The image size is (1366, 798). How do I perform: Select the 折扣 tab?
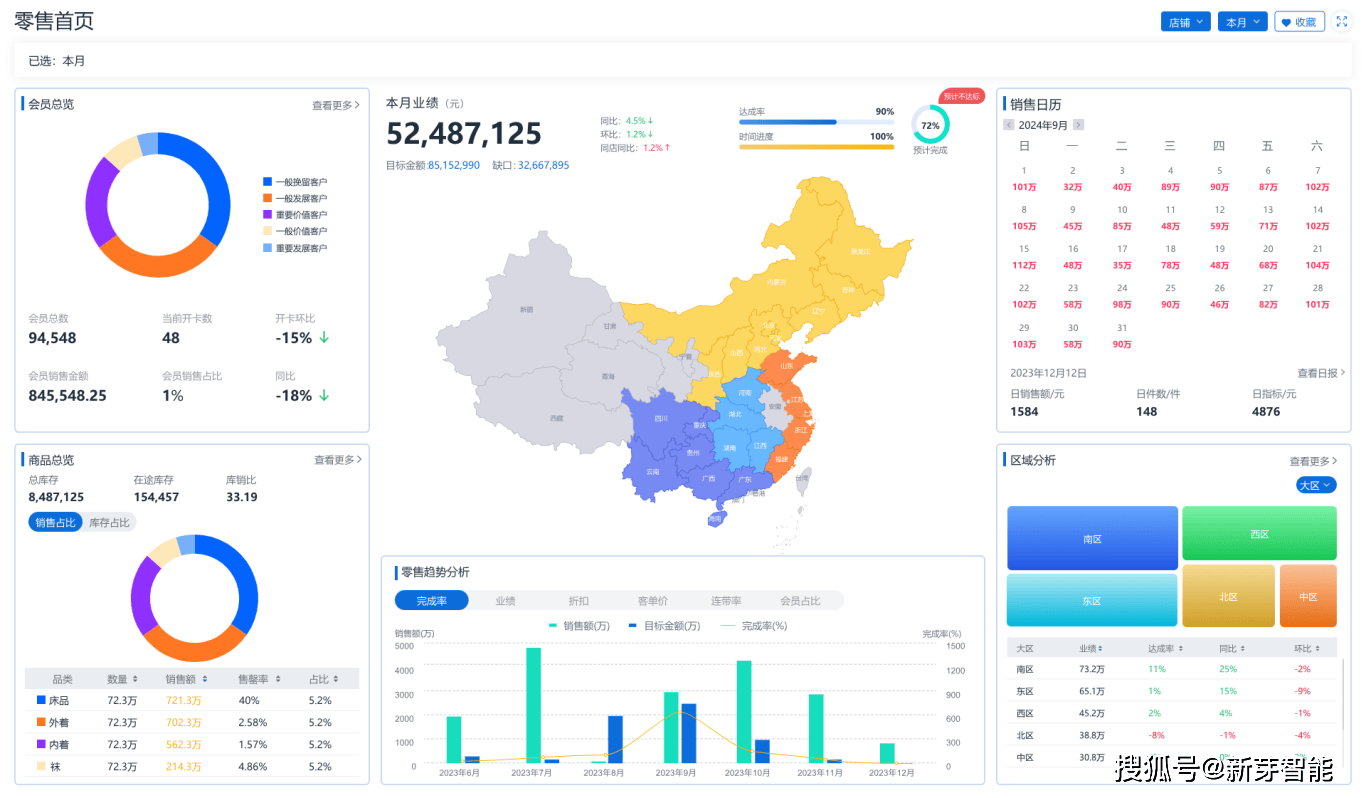579,600
